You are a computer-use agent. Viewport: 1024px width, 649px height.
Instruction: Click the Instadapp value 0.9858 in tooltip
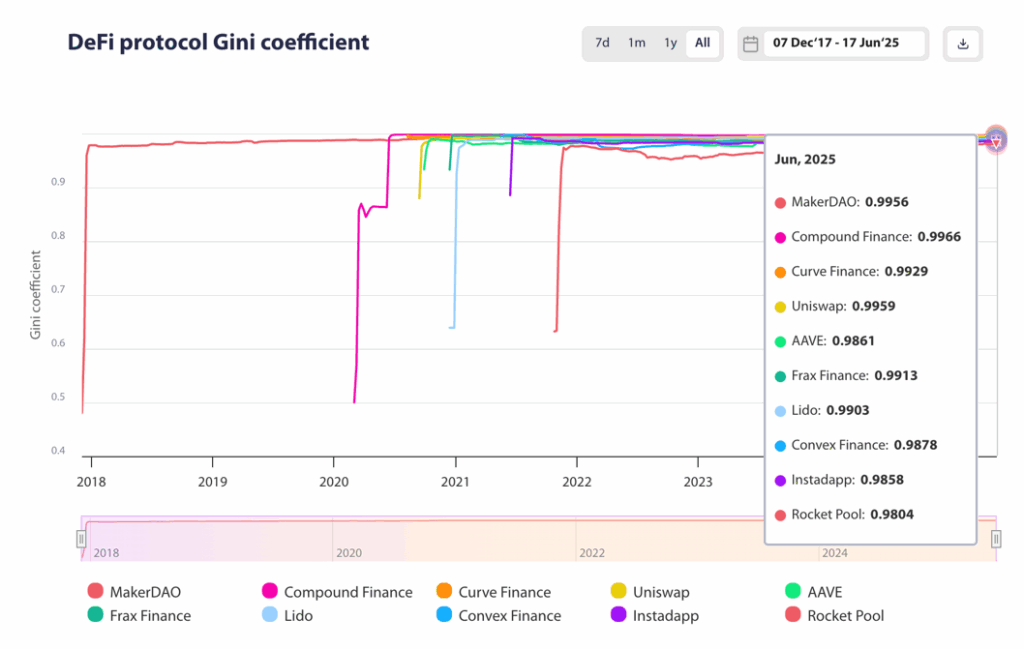pos(882,479)
